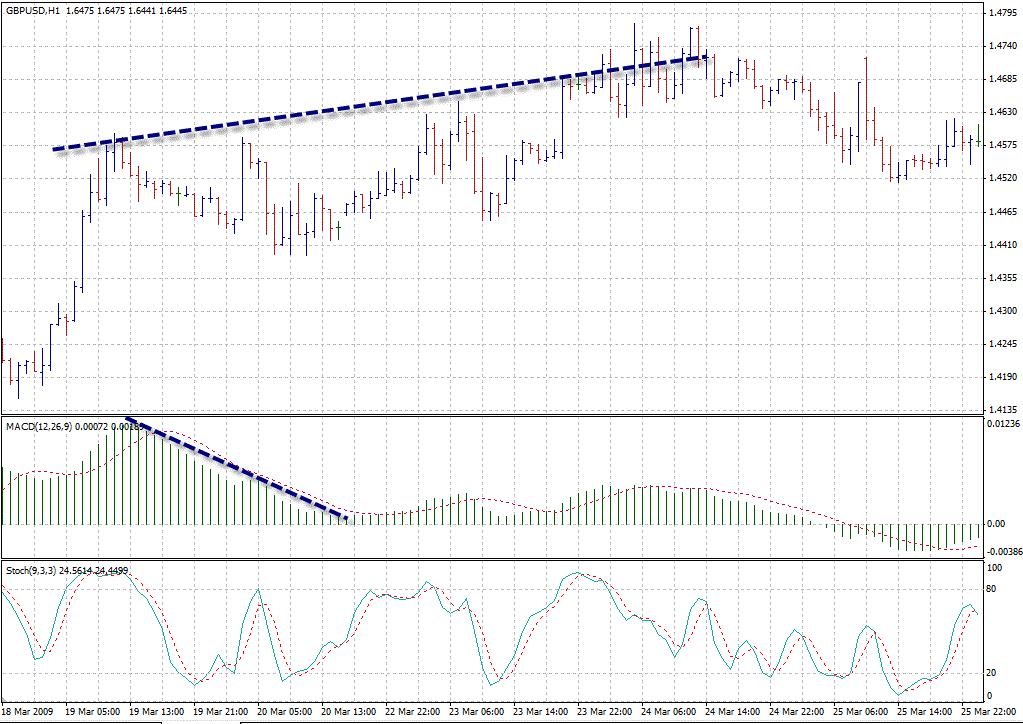Select the 0.01236 MACD scale value
This screenshot has width=1023, height=724.
(1003, 425)
